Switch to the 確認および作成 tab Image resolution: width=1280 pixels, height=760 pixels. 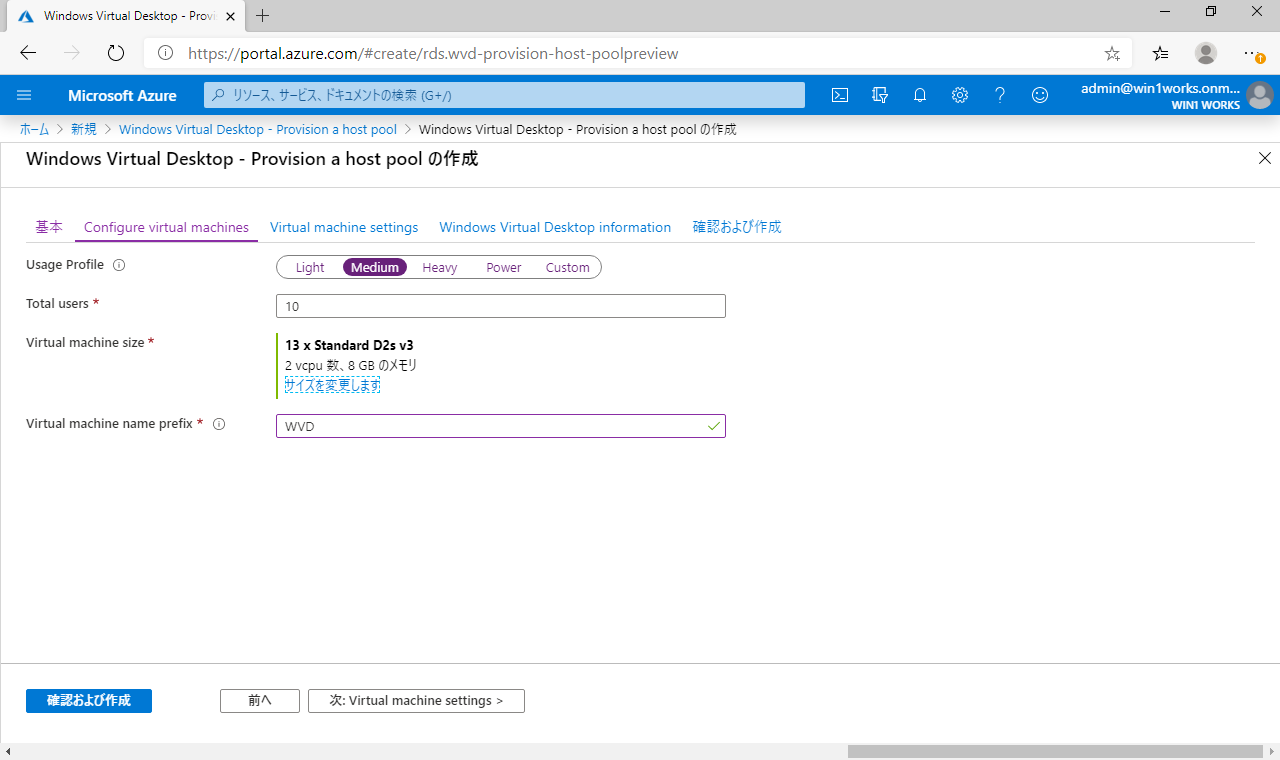click(x=737, y=227)
